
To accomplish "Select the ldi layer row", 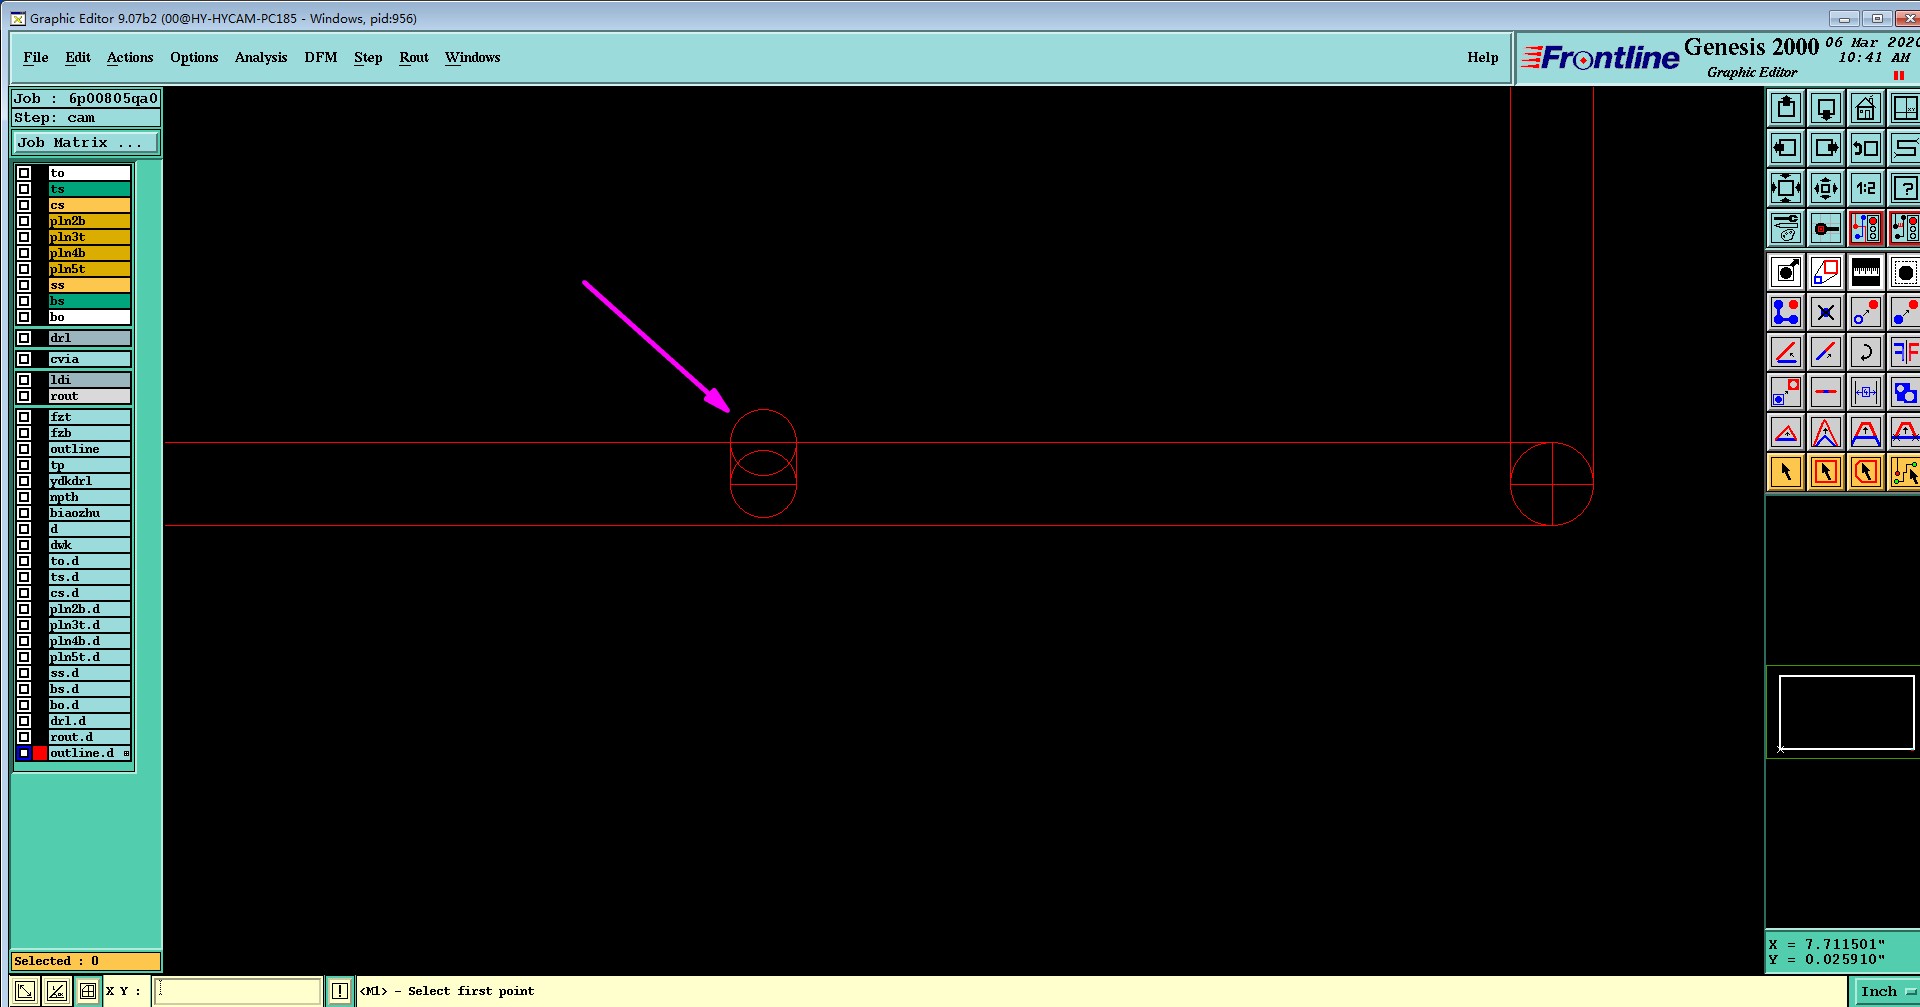I will [x=90, y=380].
